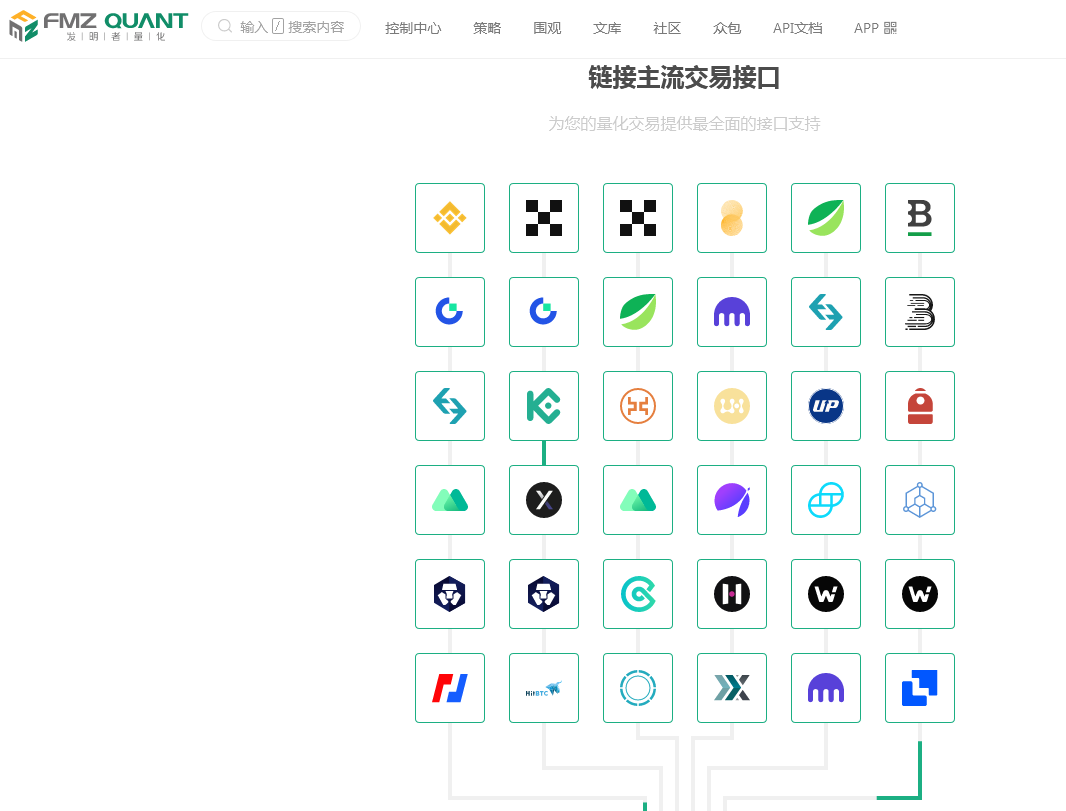Click the teal arrows icon directly above Upbit

tap(826, 312)
